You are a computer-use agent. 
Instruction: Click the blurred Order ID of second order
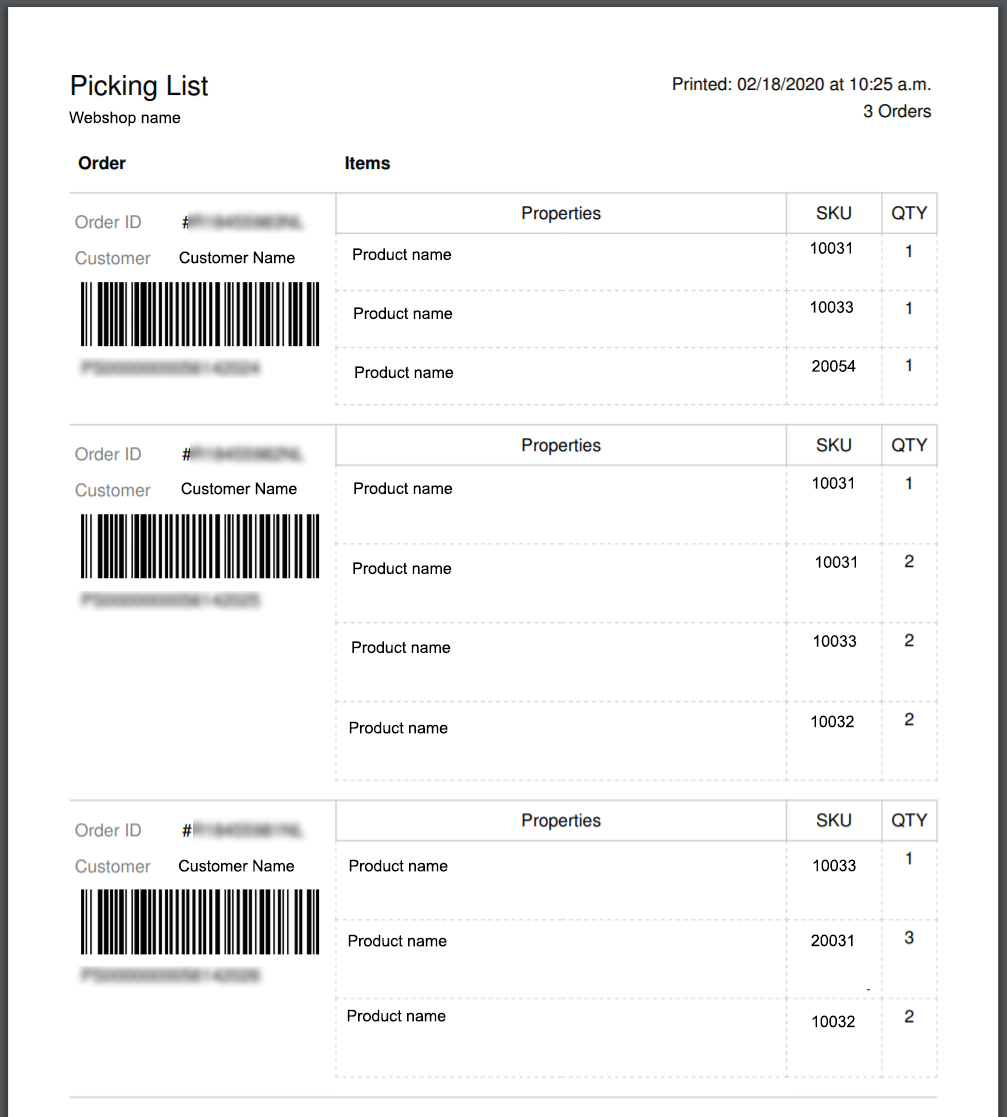(242, 454)
